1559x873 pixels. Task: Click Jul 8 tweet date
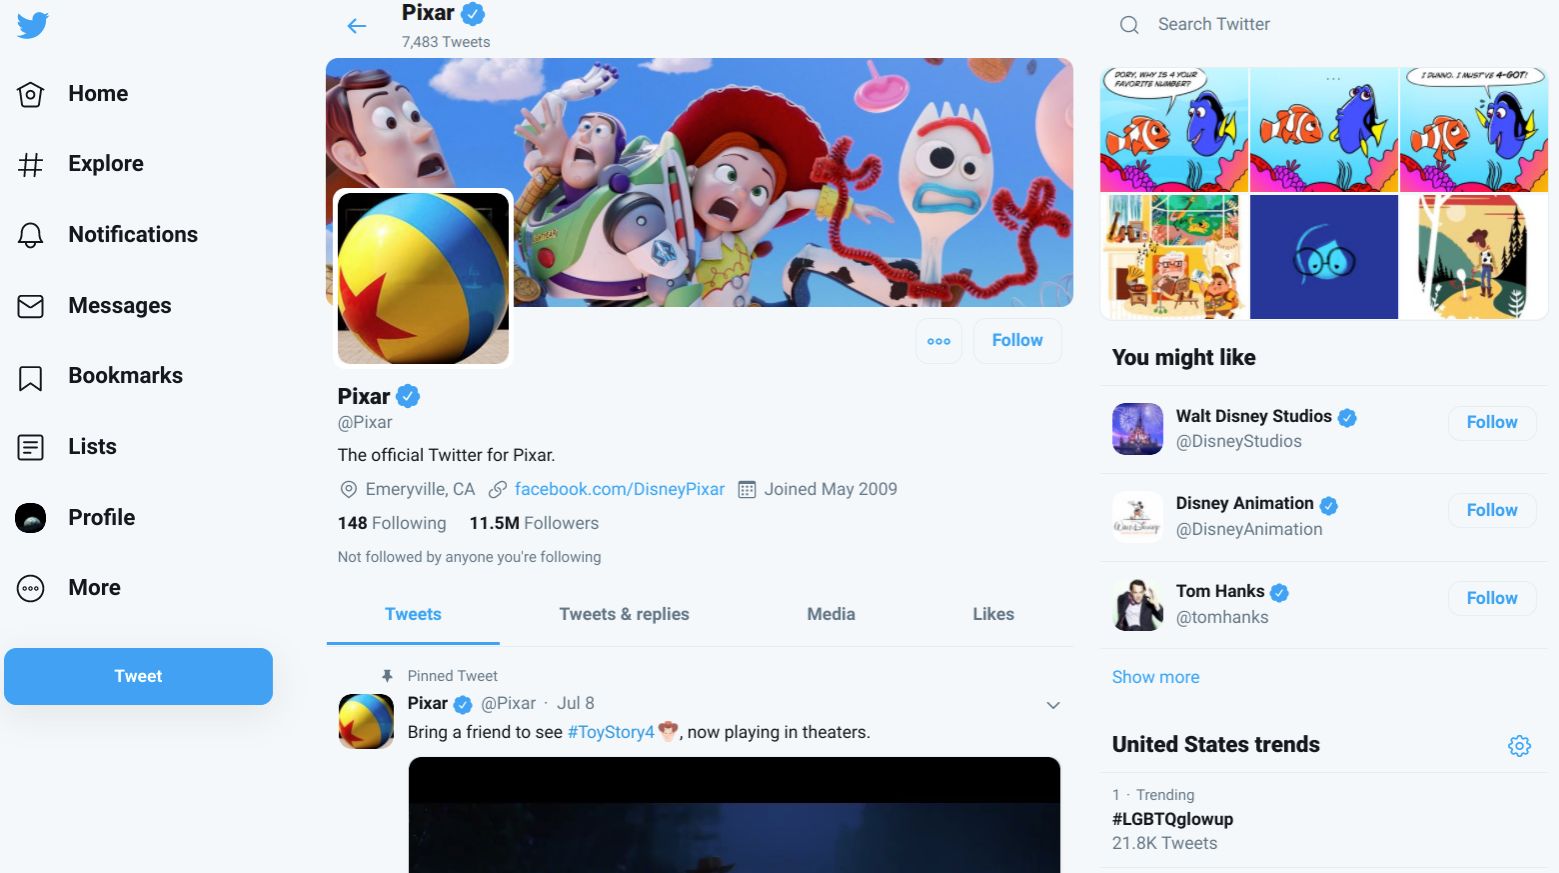pyautogui.click(x=575, y=704)
